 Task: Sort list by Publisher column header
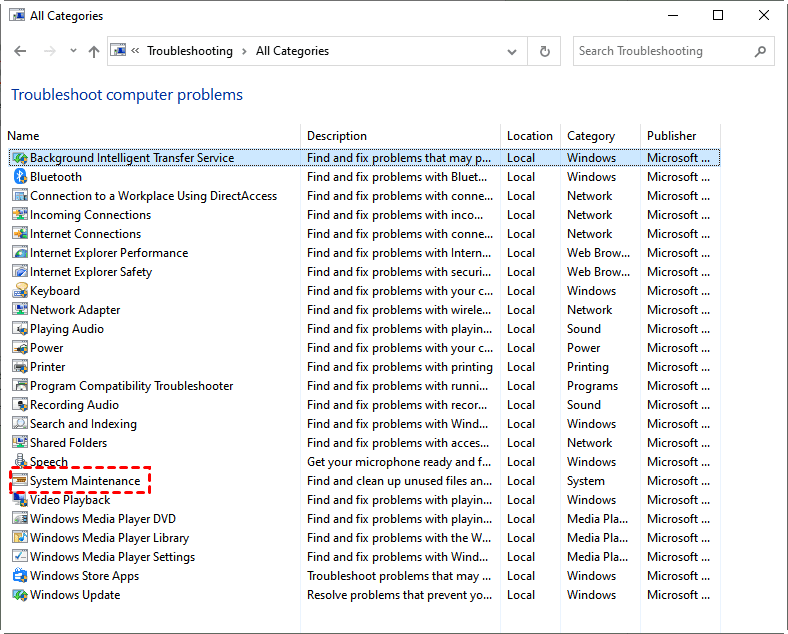tap(671, 136)
